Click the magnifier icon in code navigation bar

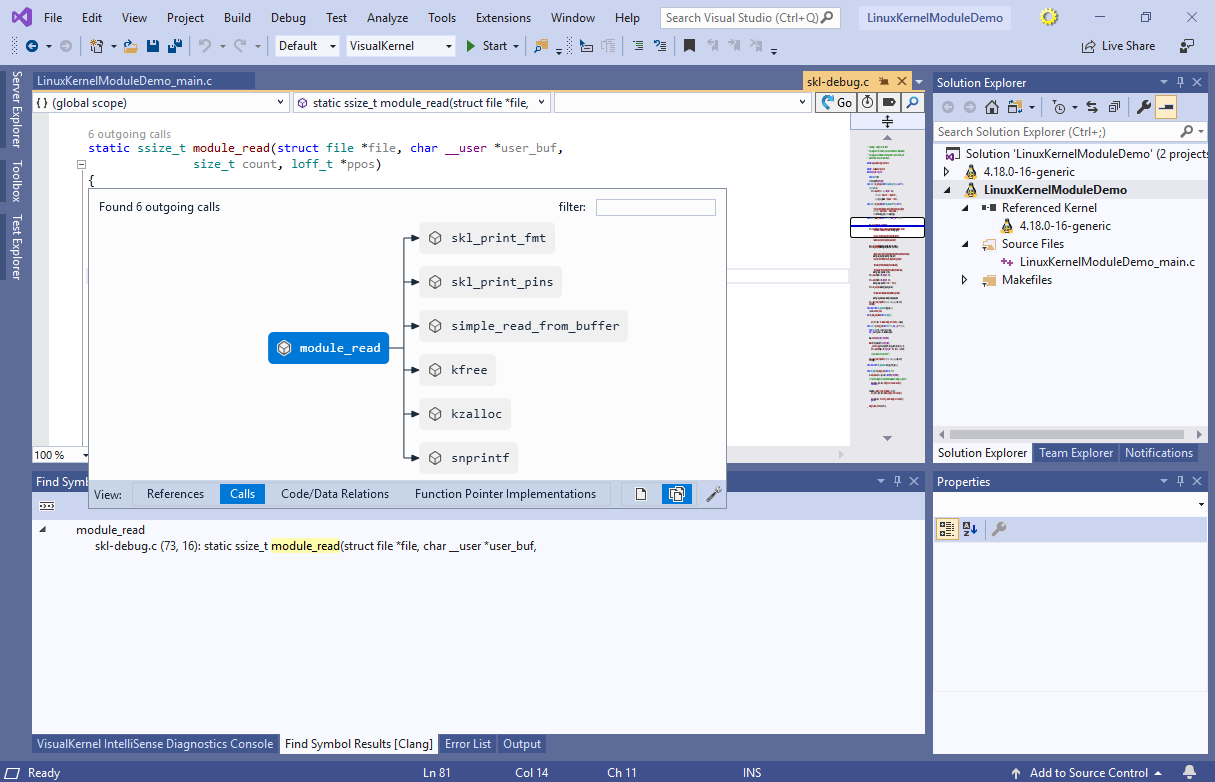[912, 103]
